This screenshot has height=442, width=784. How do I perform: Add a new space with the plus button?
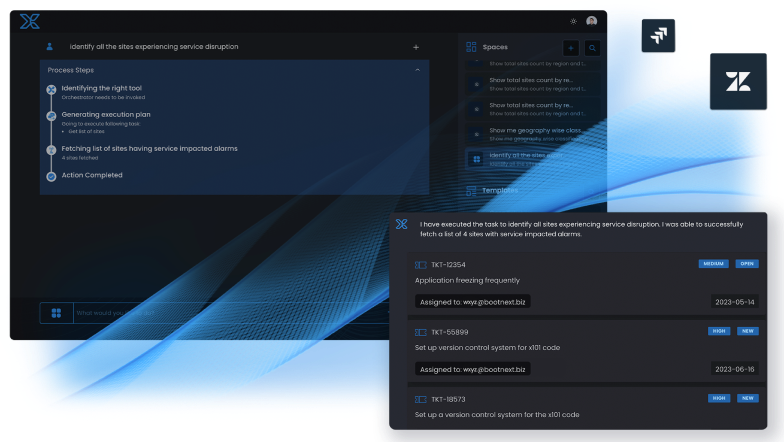point(570,47)
